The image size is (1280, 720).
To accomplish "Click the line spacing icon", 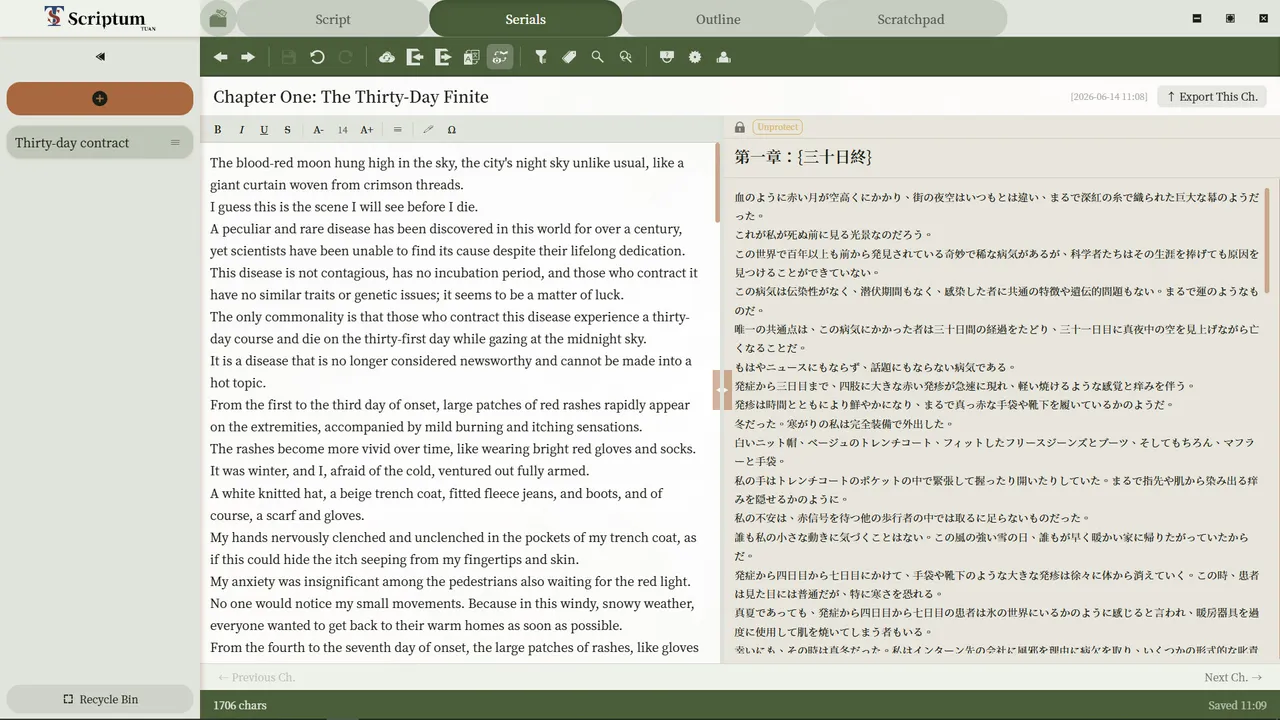I will click(x=397, y=130).
